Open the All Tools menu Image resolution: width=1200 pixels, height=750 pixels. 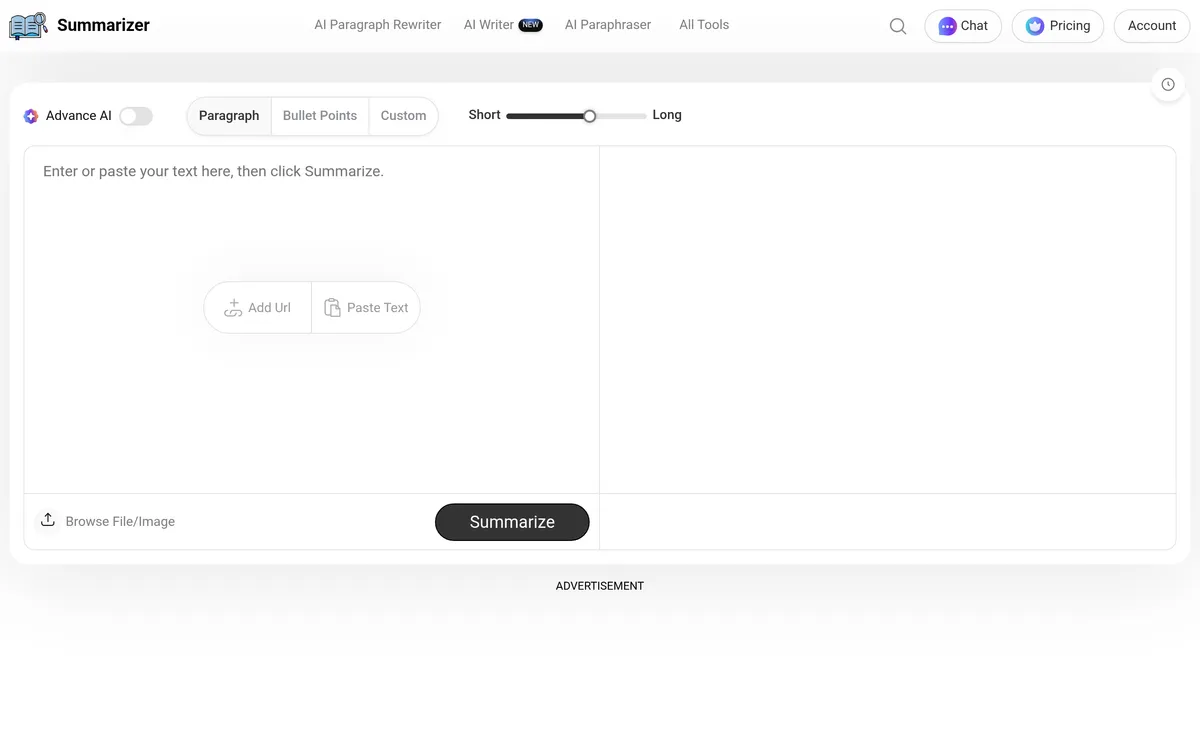click(x=704, y=25)
